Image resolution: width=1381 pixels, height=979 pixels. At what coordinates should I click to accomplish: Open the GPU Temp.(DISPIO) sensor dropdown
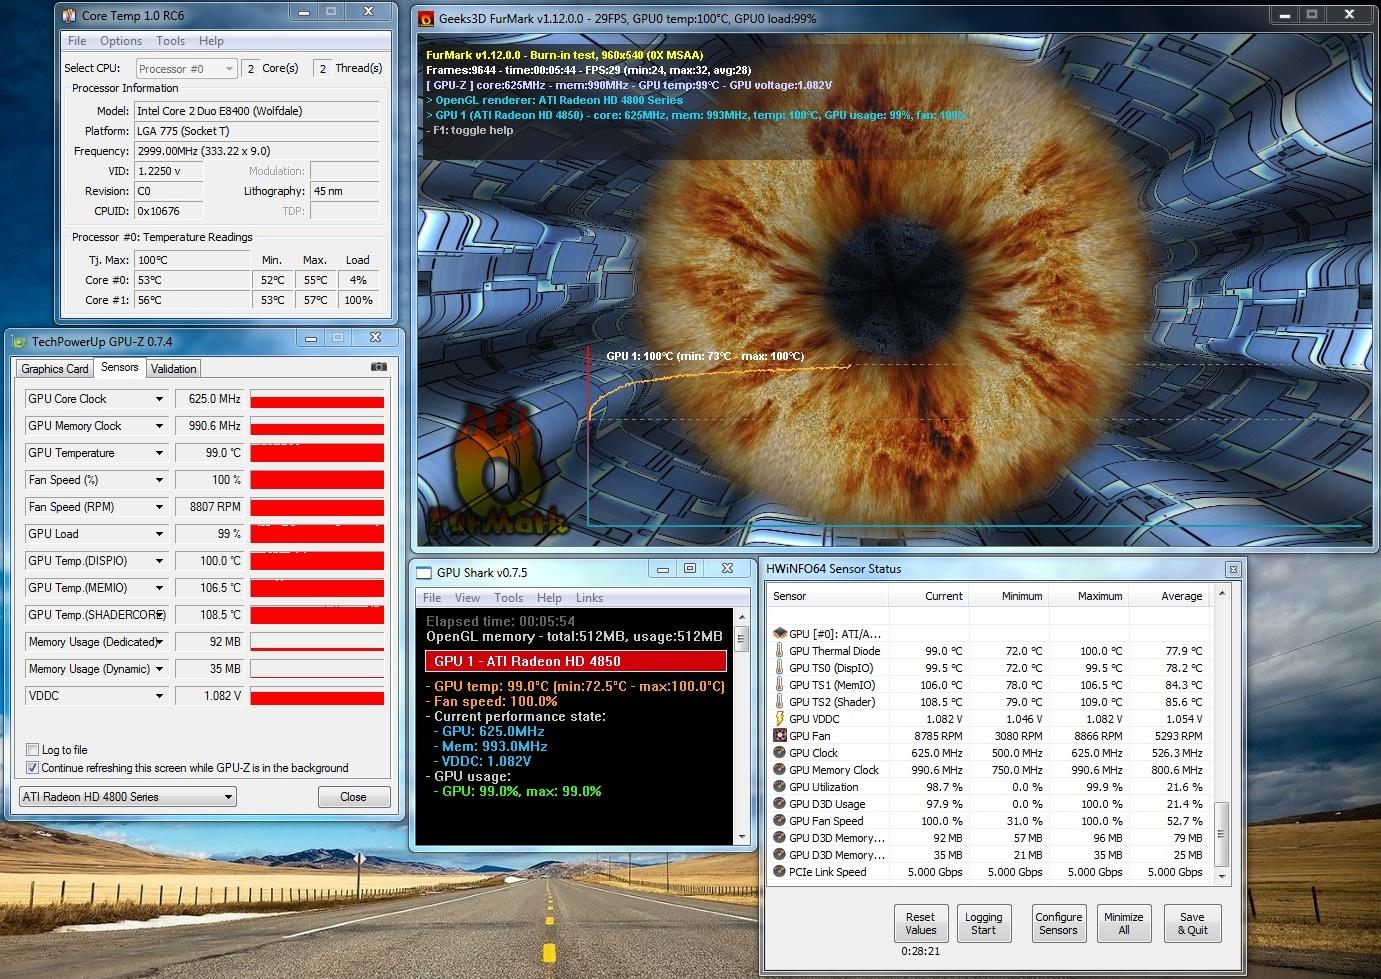tap(158, 560)
